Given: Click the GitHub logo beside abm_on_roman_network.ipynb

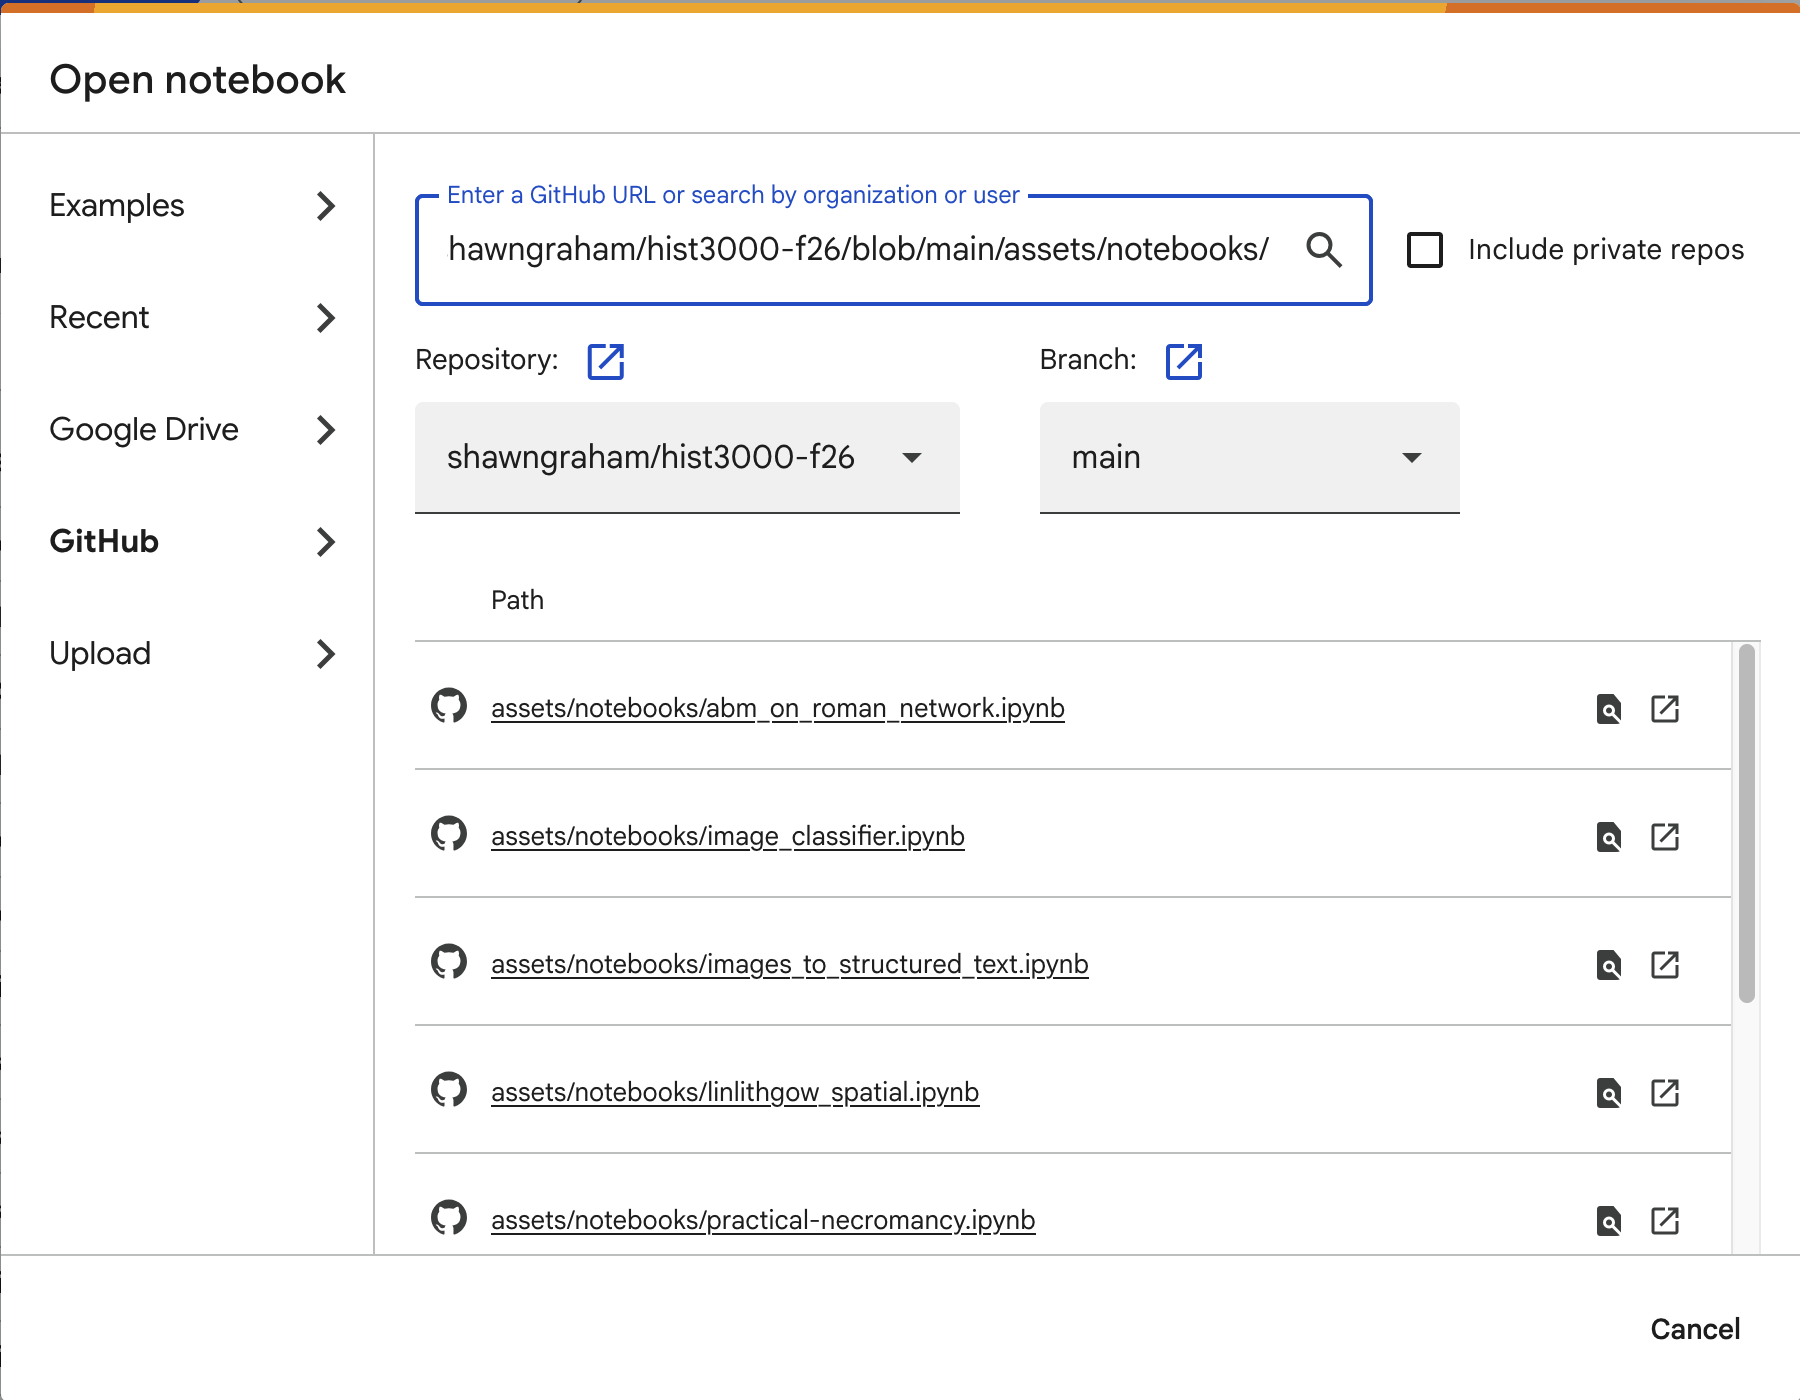Looking at the screenshot, I should (x=449, y=706).
